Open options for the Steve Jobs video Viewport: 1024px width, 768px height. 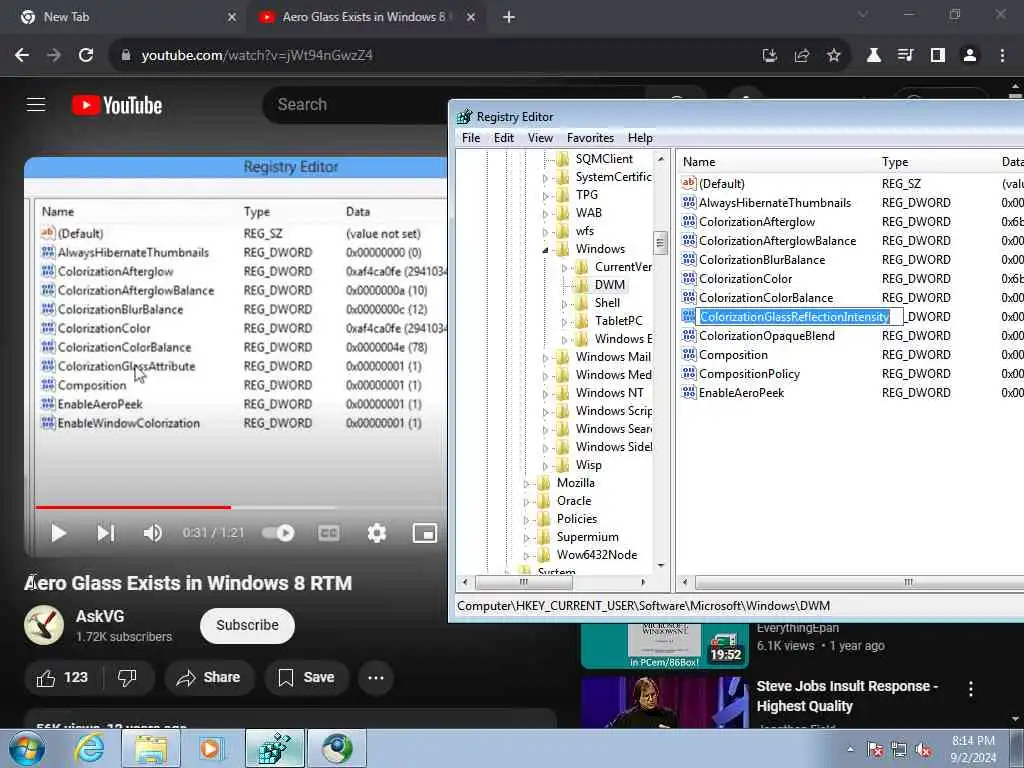click(970, 688)
